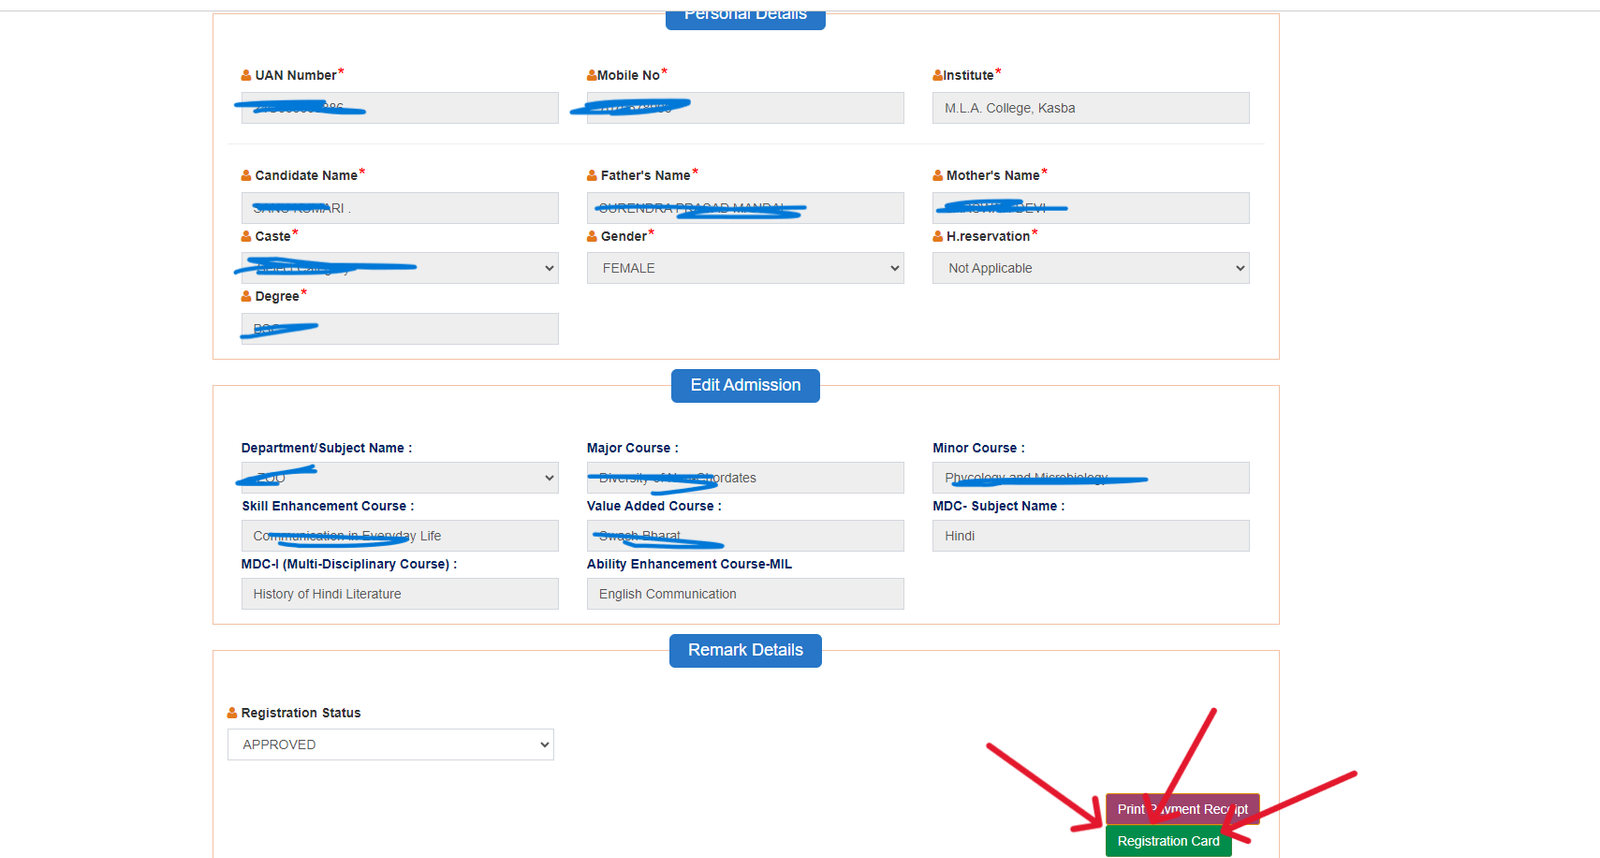This screenshot has height=858, width=1600.
Task: Click the green Registration Card button
Action: click(1168, 841)
